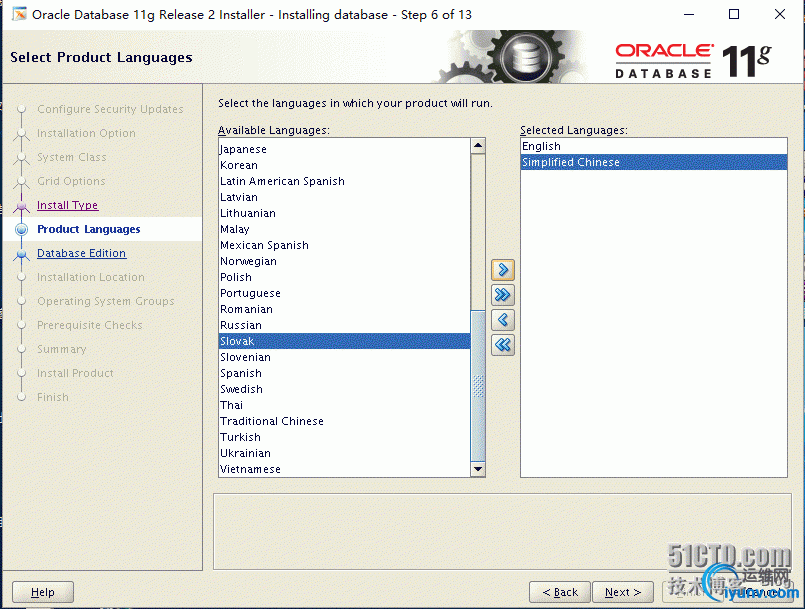This screenshot has height=609, width=805.
Task: Select Turkish in the list
Action: [344, 437]
